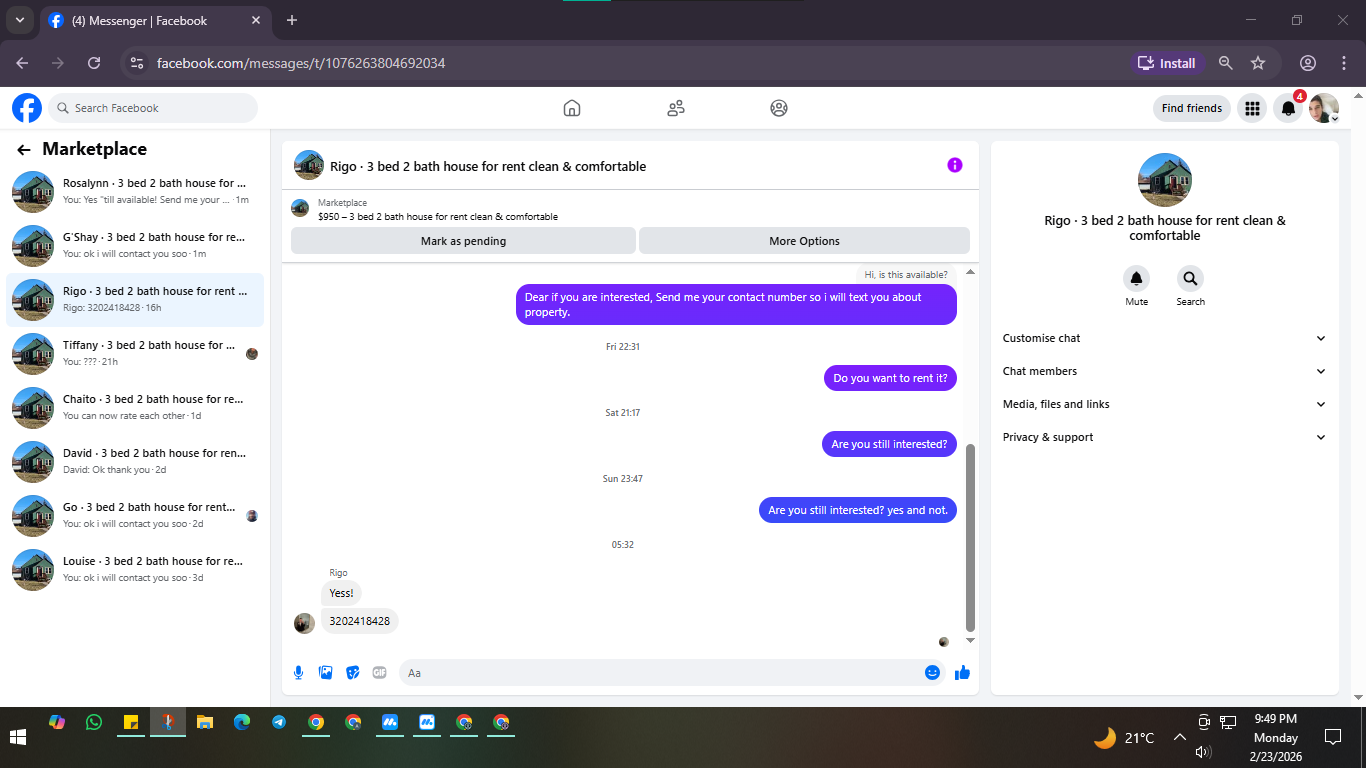Open the David conversation
Viewport: 1366px width, 768px height.
(135, 462)
